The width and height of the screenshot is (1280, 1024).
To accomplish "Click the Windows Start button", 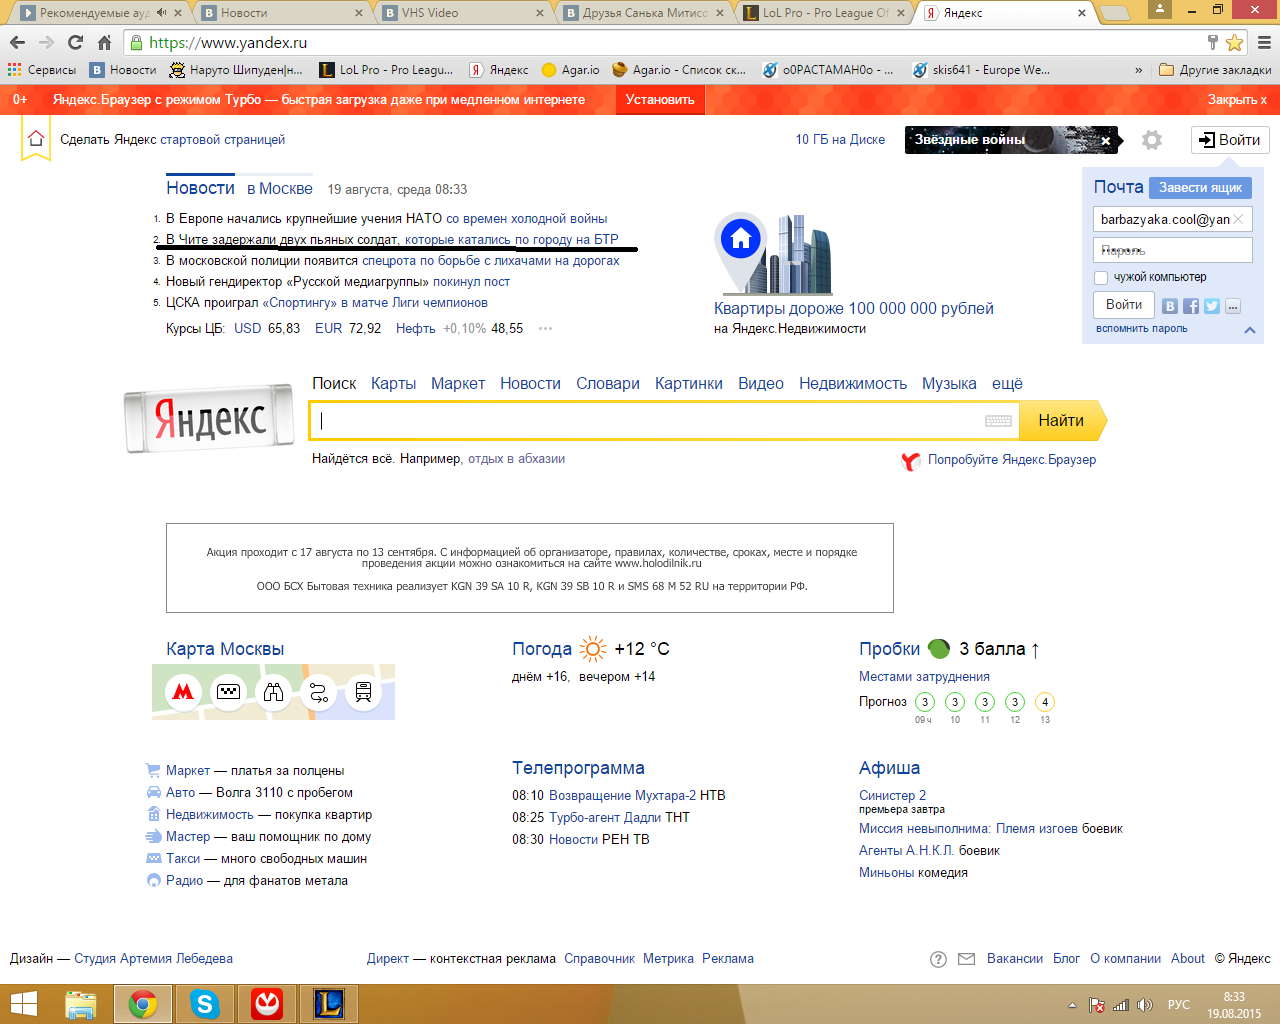I will click(23, 1004).
